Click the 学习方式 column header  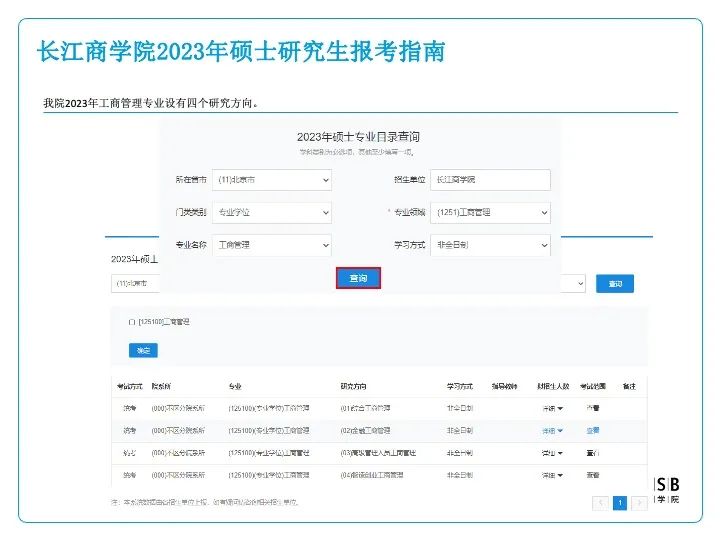(x=460, y=387)
